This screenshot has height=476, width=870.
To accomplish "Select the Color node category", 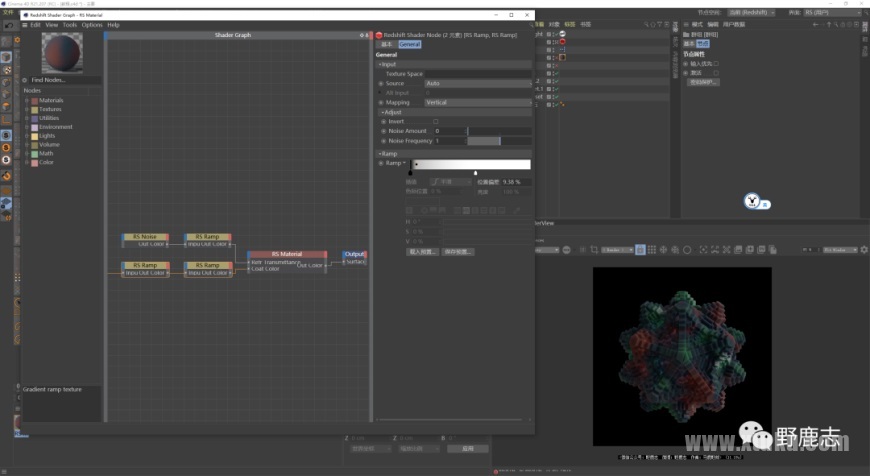I will coord(46,163).
